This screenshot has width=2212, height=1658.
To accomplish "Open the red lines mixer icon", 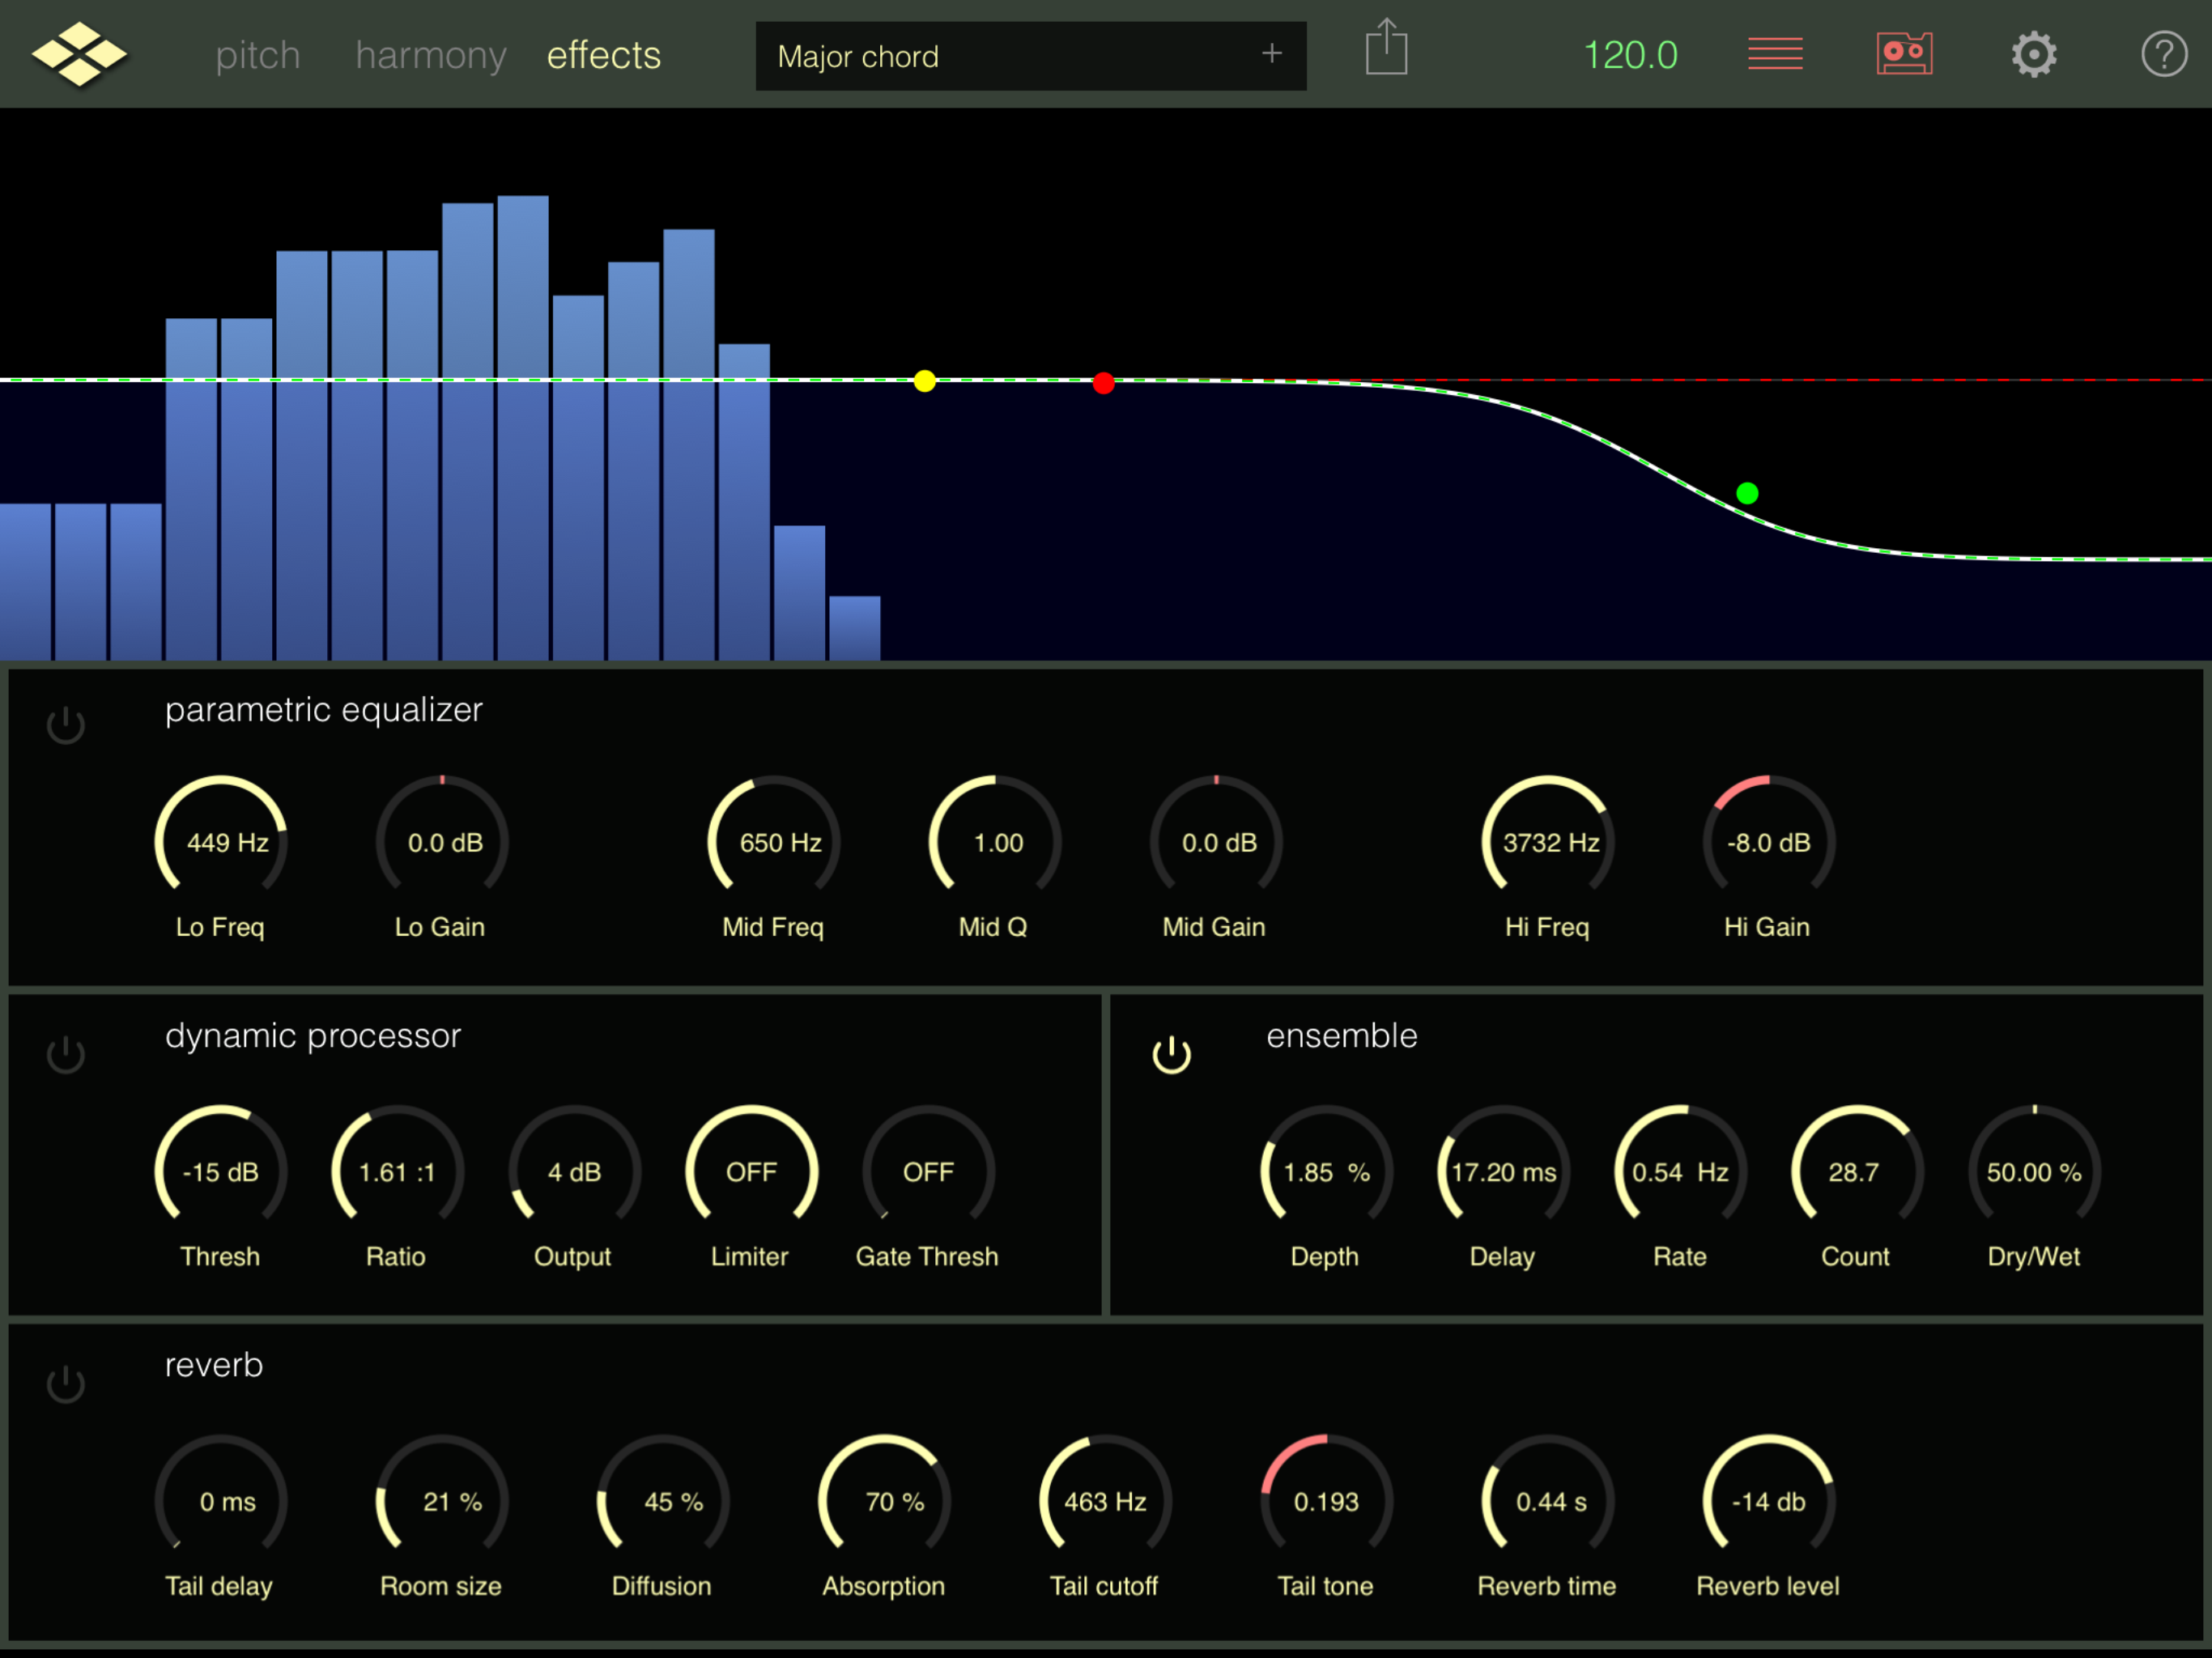I will pos(1774,54).
